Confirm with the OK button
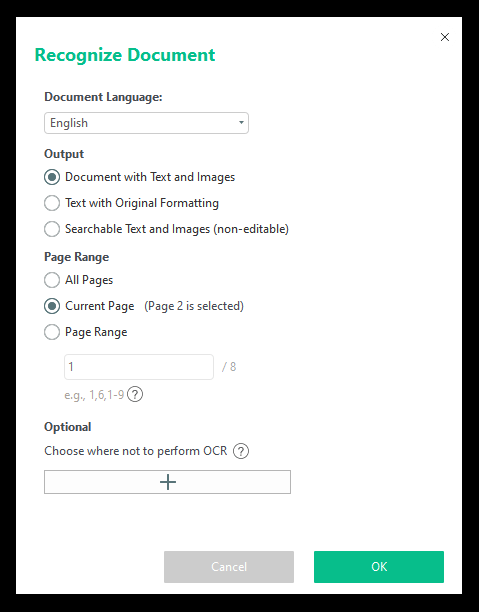 [x=379, y=567]
